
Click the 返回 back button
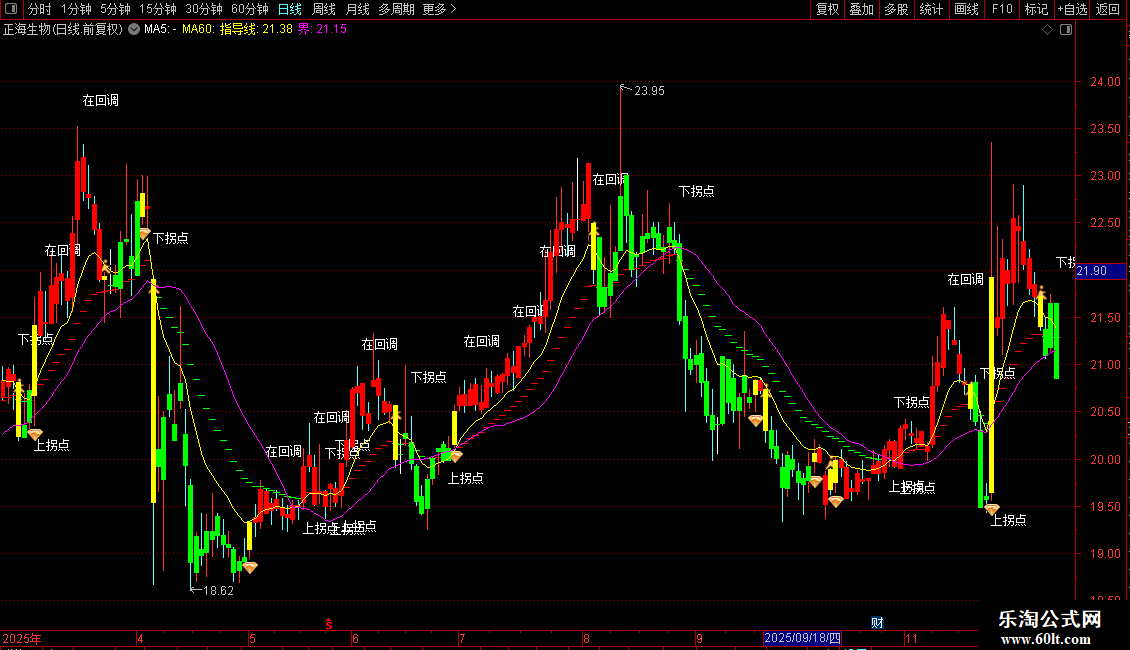[1108, 9]
